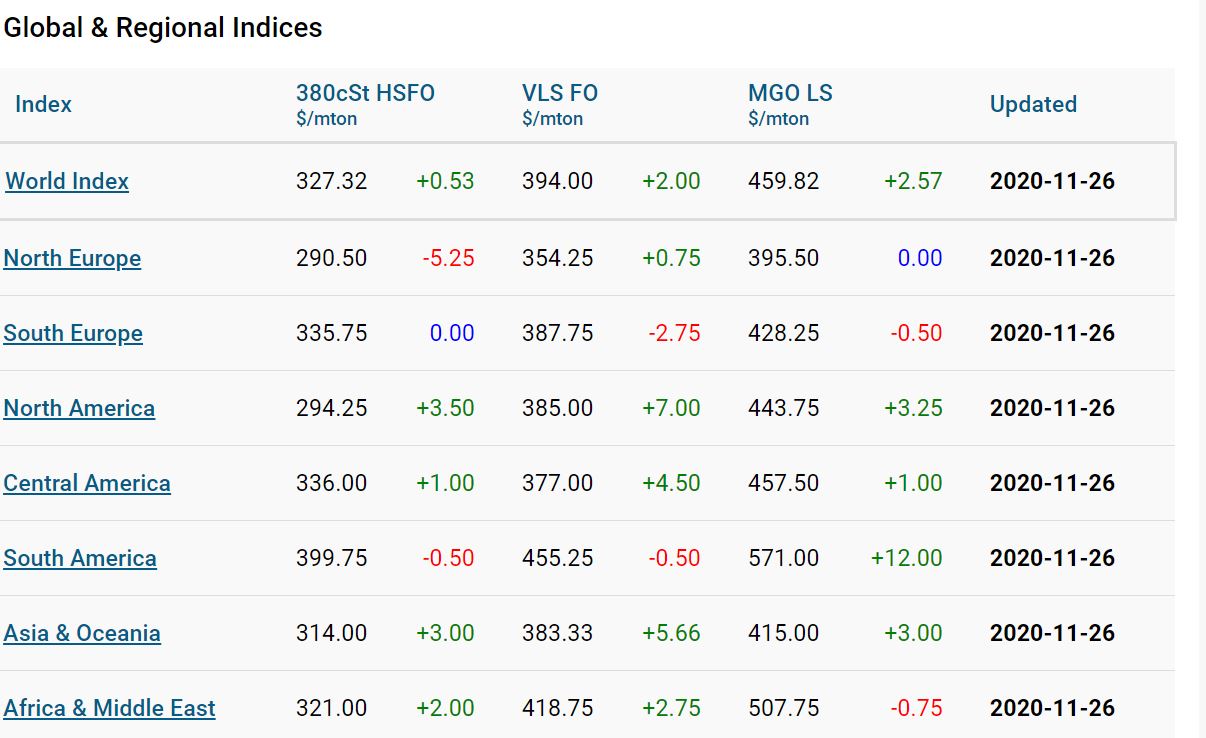Image resolution: width=1206 pixels, height=738 pixels.
Task: Click the Updated column header
Action: click(x=1033, y=104)
